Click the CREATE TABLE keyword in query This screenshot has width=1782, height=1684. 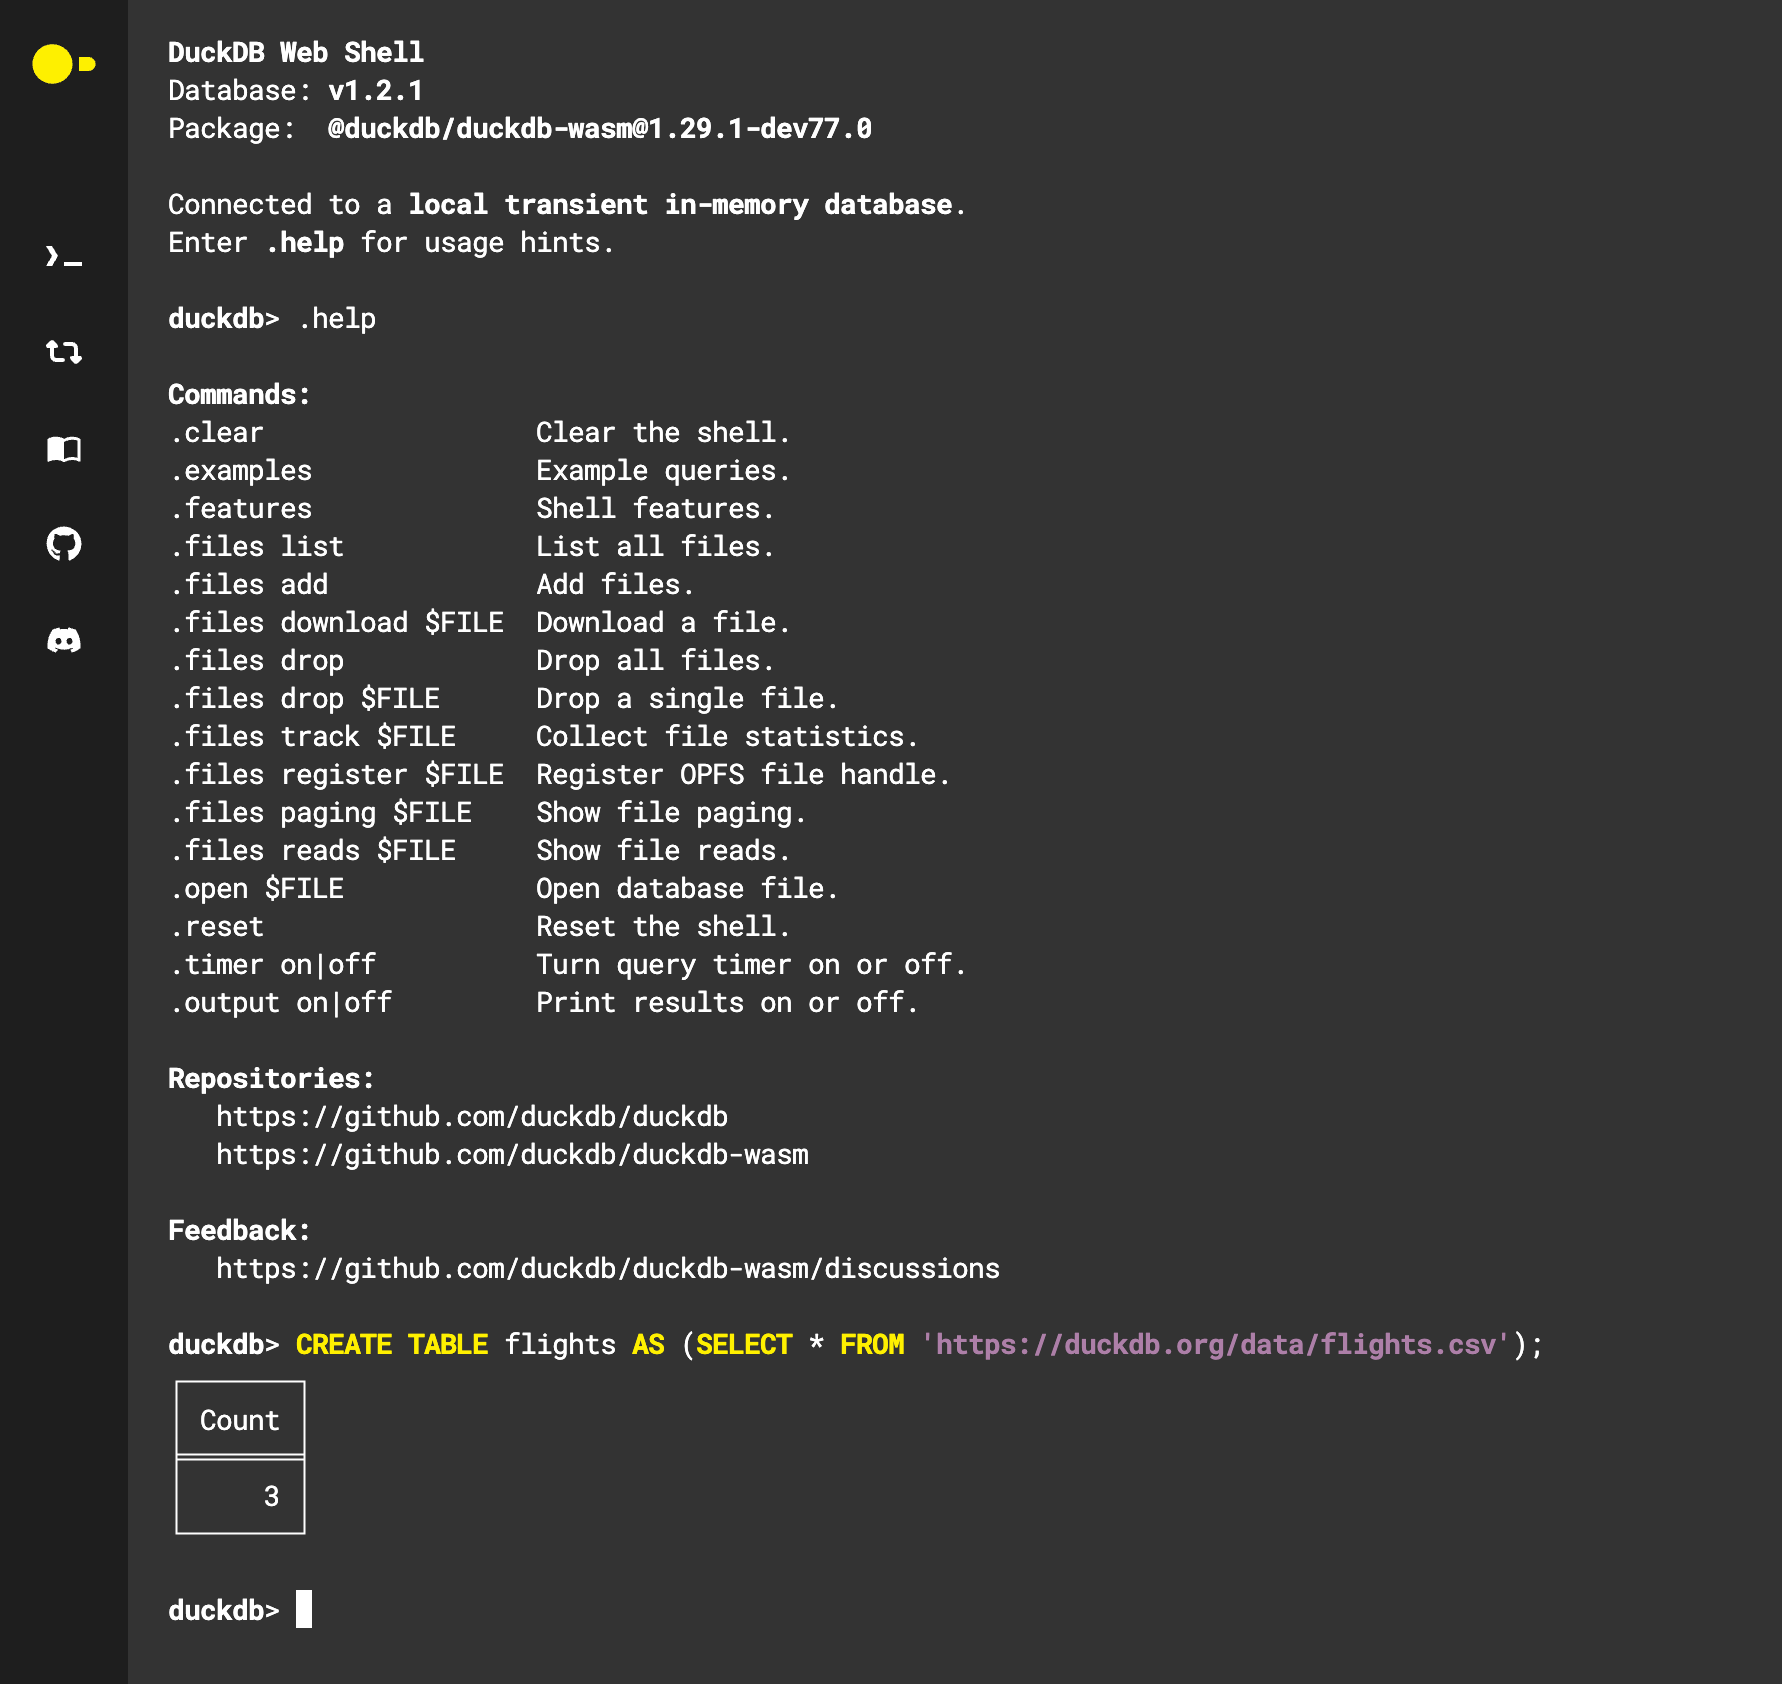(x=392, y=1344)
